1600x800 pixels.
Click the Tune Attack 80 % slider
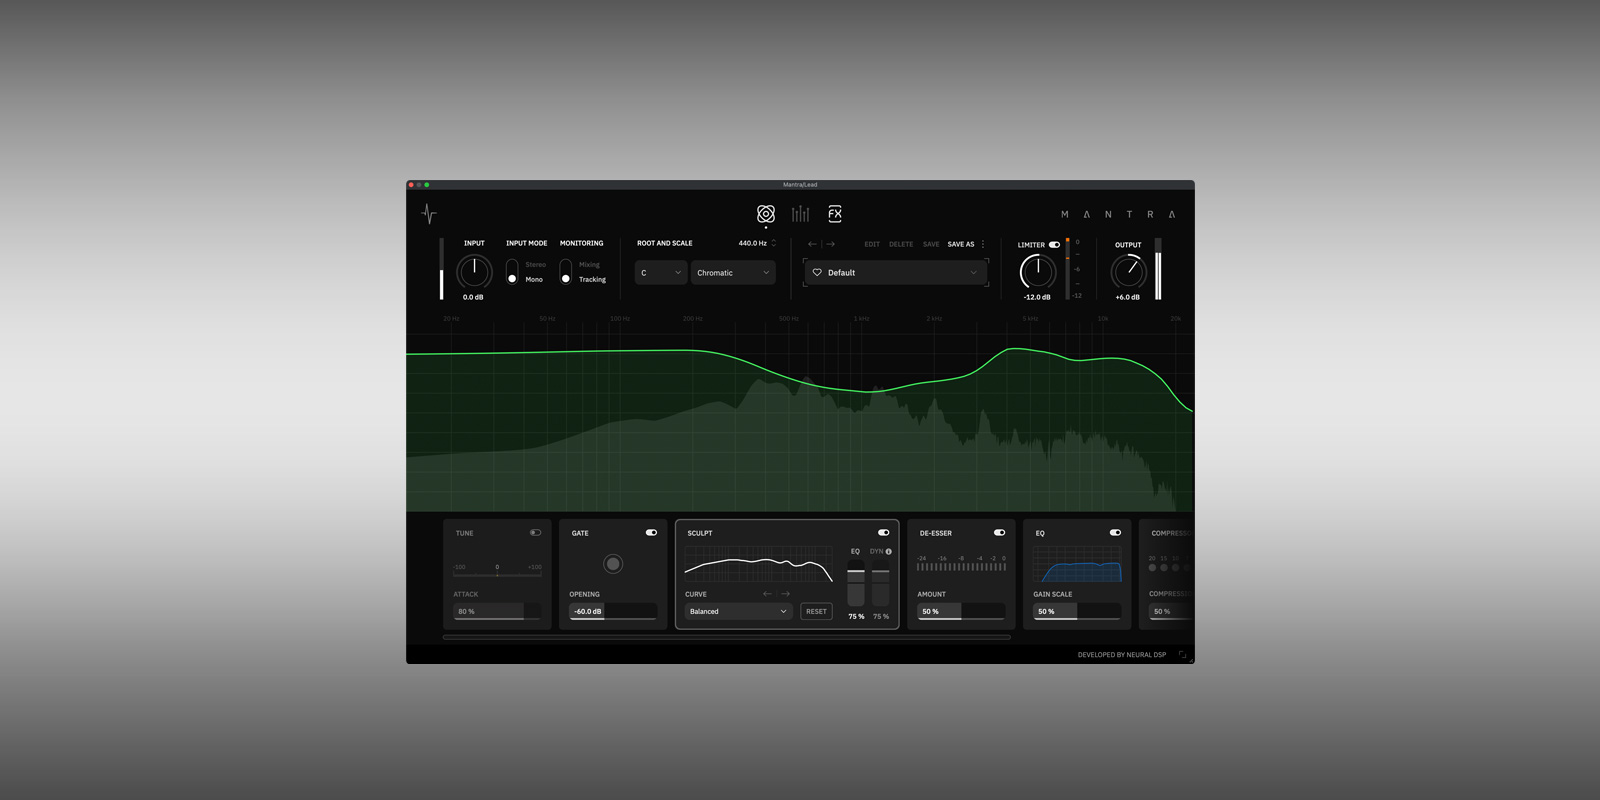tap(497, 611)
